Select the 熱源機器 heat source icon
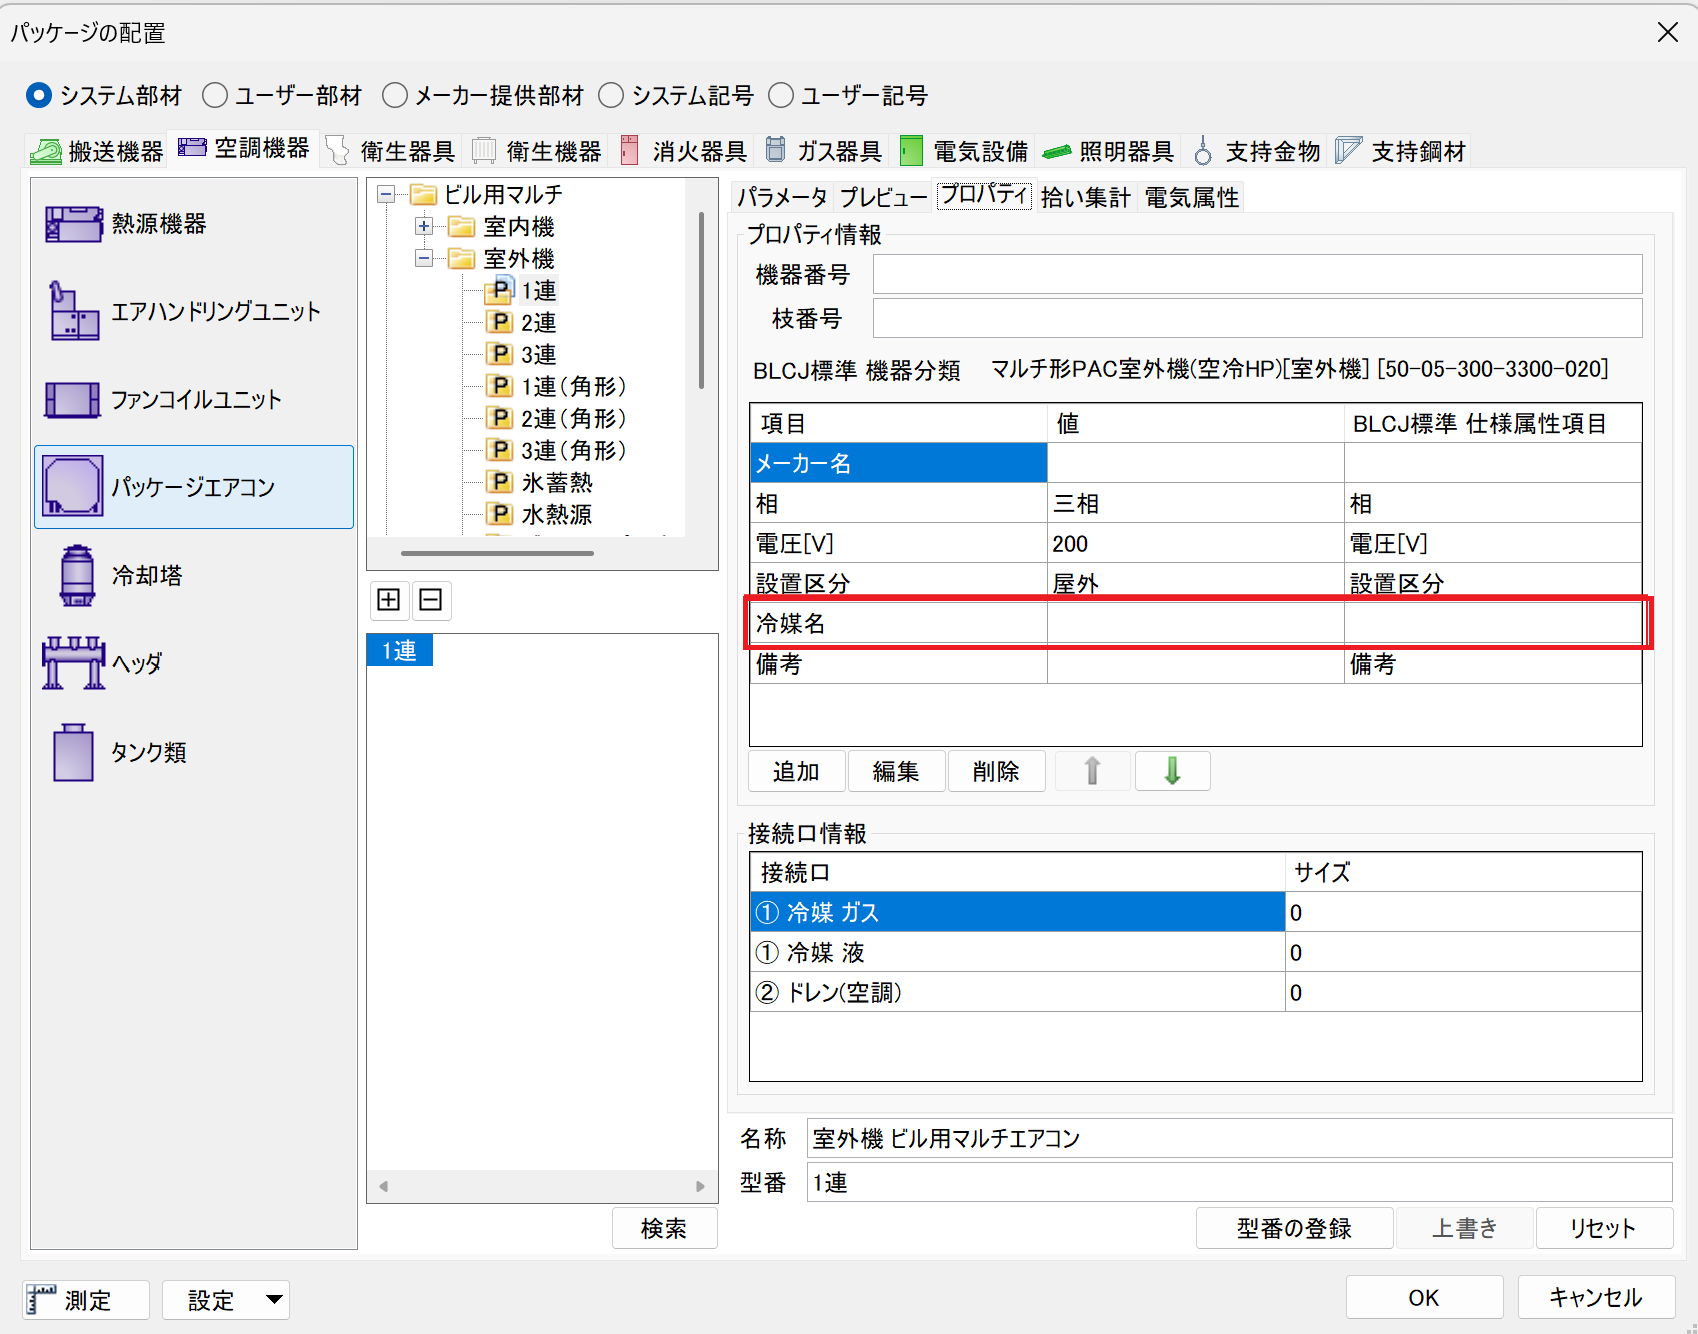Screen dimensions: 1698x1334 73,224
